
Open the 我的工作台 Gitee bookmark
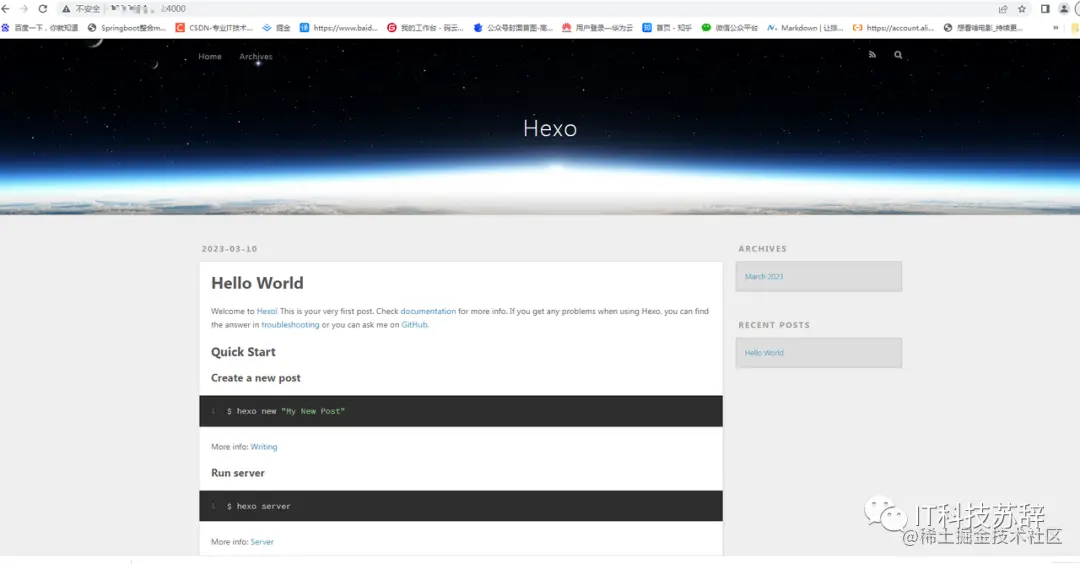coord(425,28)
